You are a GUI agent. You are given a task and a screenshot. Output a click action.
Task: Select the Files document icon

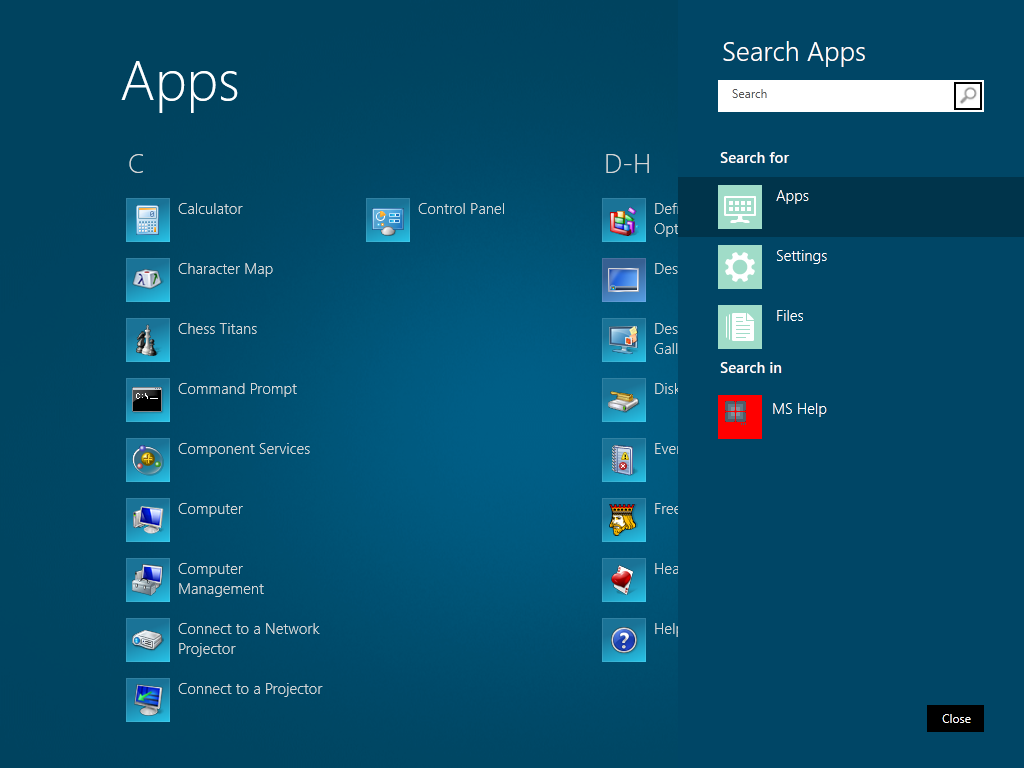point(740,327)
